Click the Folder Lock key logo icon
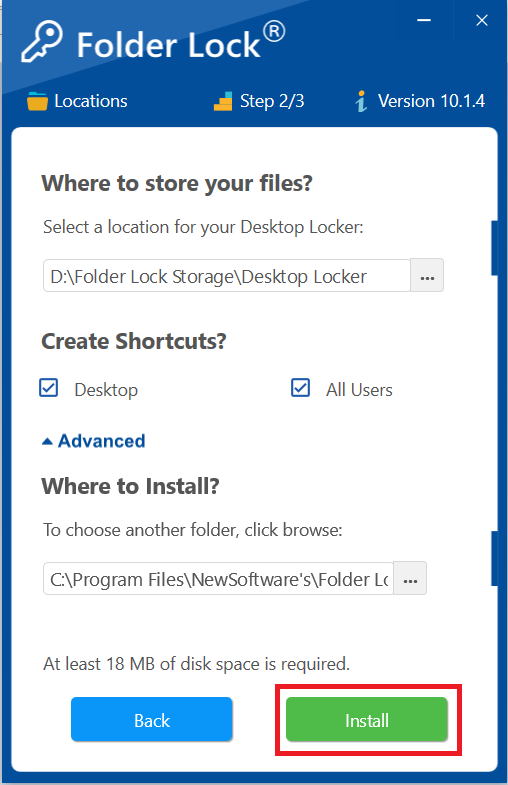This screenshot has height=785, width=508. (x=42, y=42)
